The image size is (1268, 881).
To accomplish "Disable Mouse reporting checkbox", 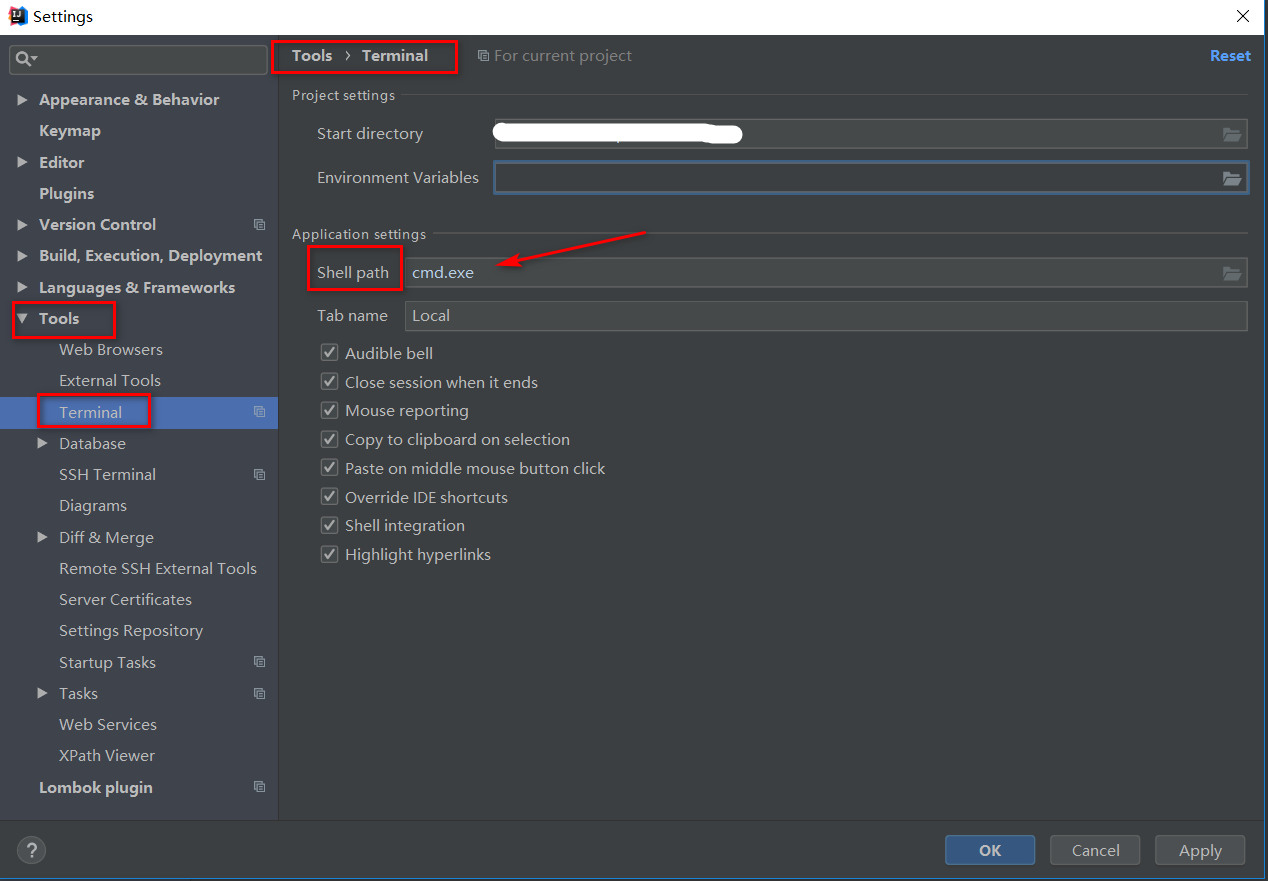I will 329,411.
